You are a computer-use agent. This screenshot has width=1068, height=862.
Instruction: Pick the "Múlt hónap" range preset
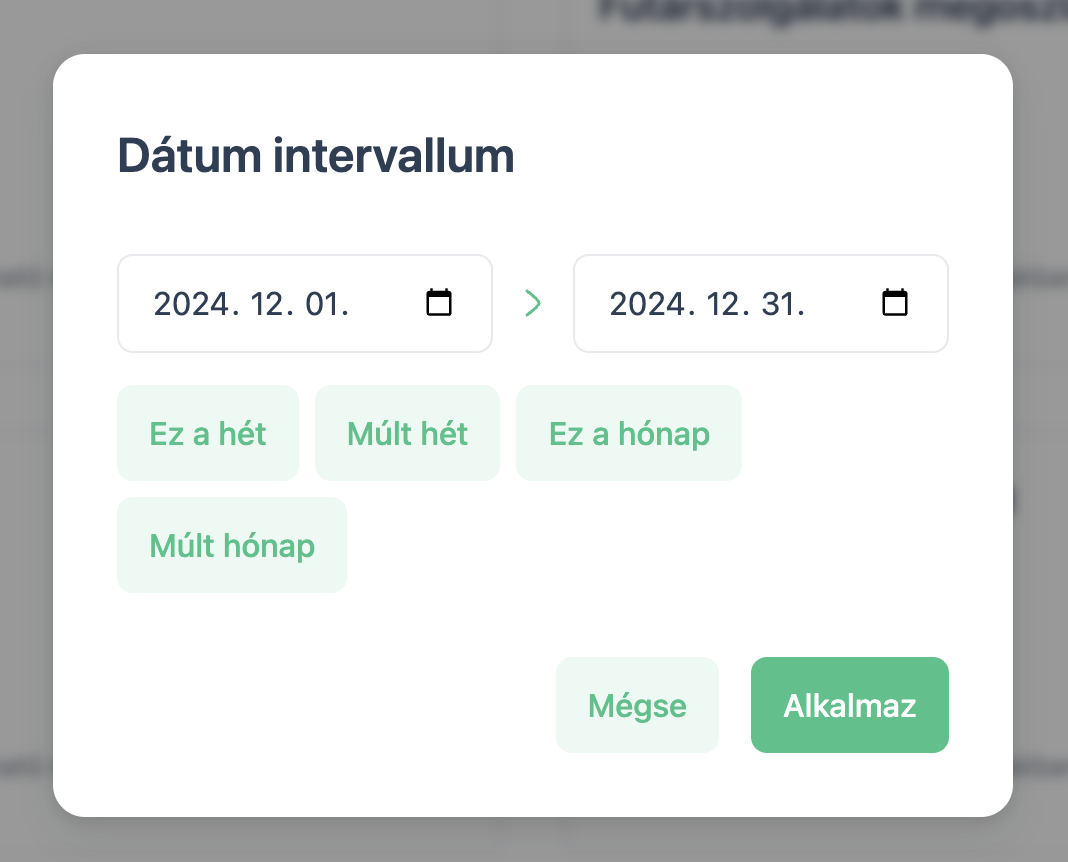coord(232,545)
